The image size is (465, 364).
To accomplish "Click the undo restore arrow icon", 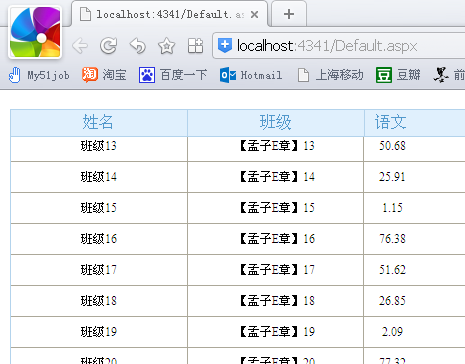I will [x=138, y=46].
